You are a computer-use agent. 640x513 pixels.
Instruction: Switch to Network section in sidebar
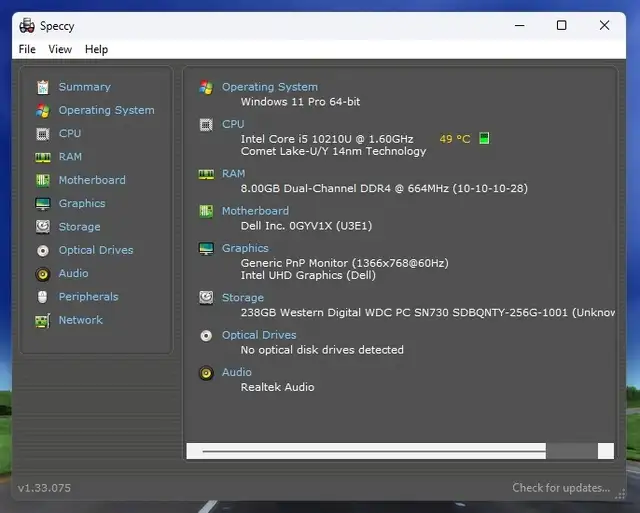(81, 320)
